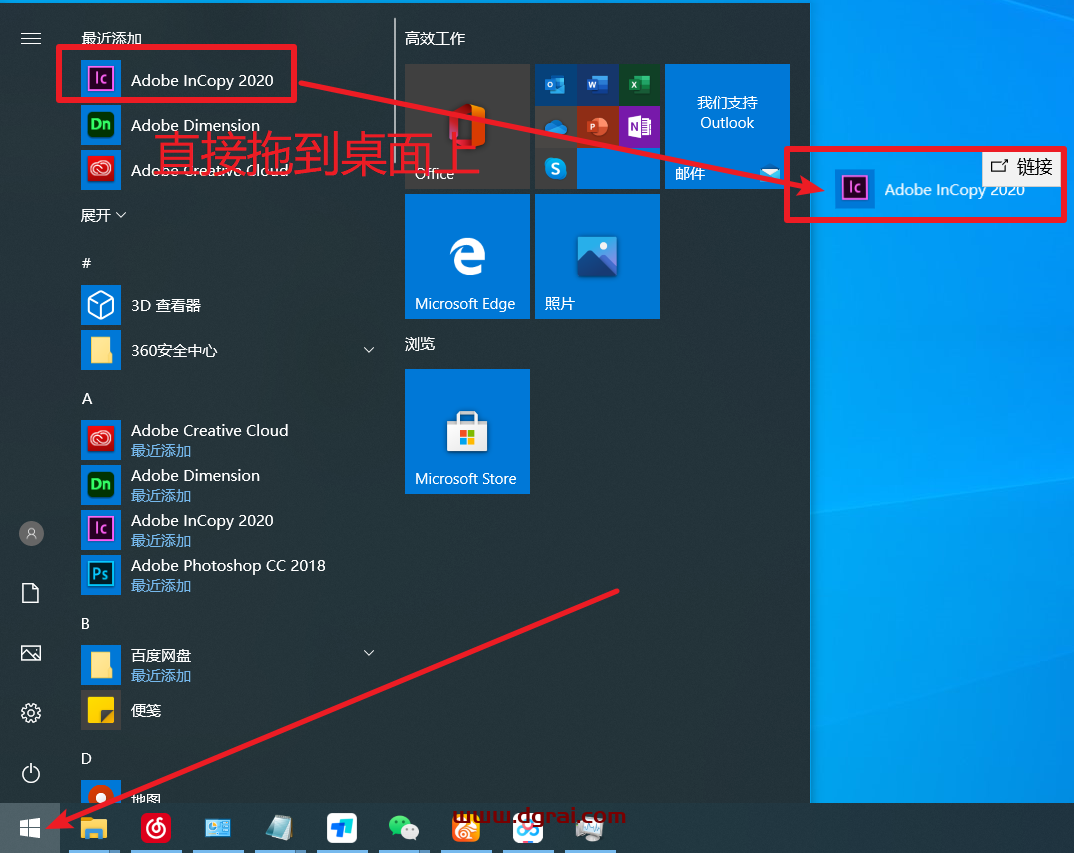The image size is (1074, 853).
Task: Open File Explorer from the taskbar
Action: coord(94,828)
